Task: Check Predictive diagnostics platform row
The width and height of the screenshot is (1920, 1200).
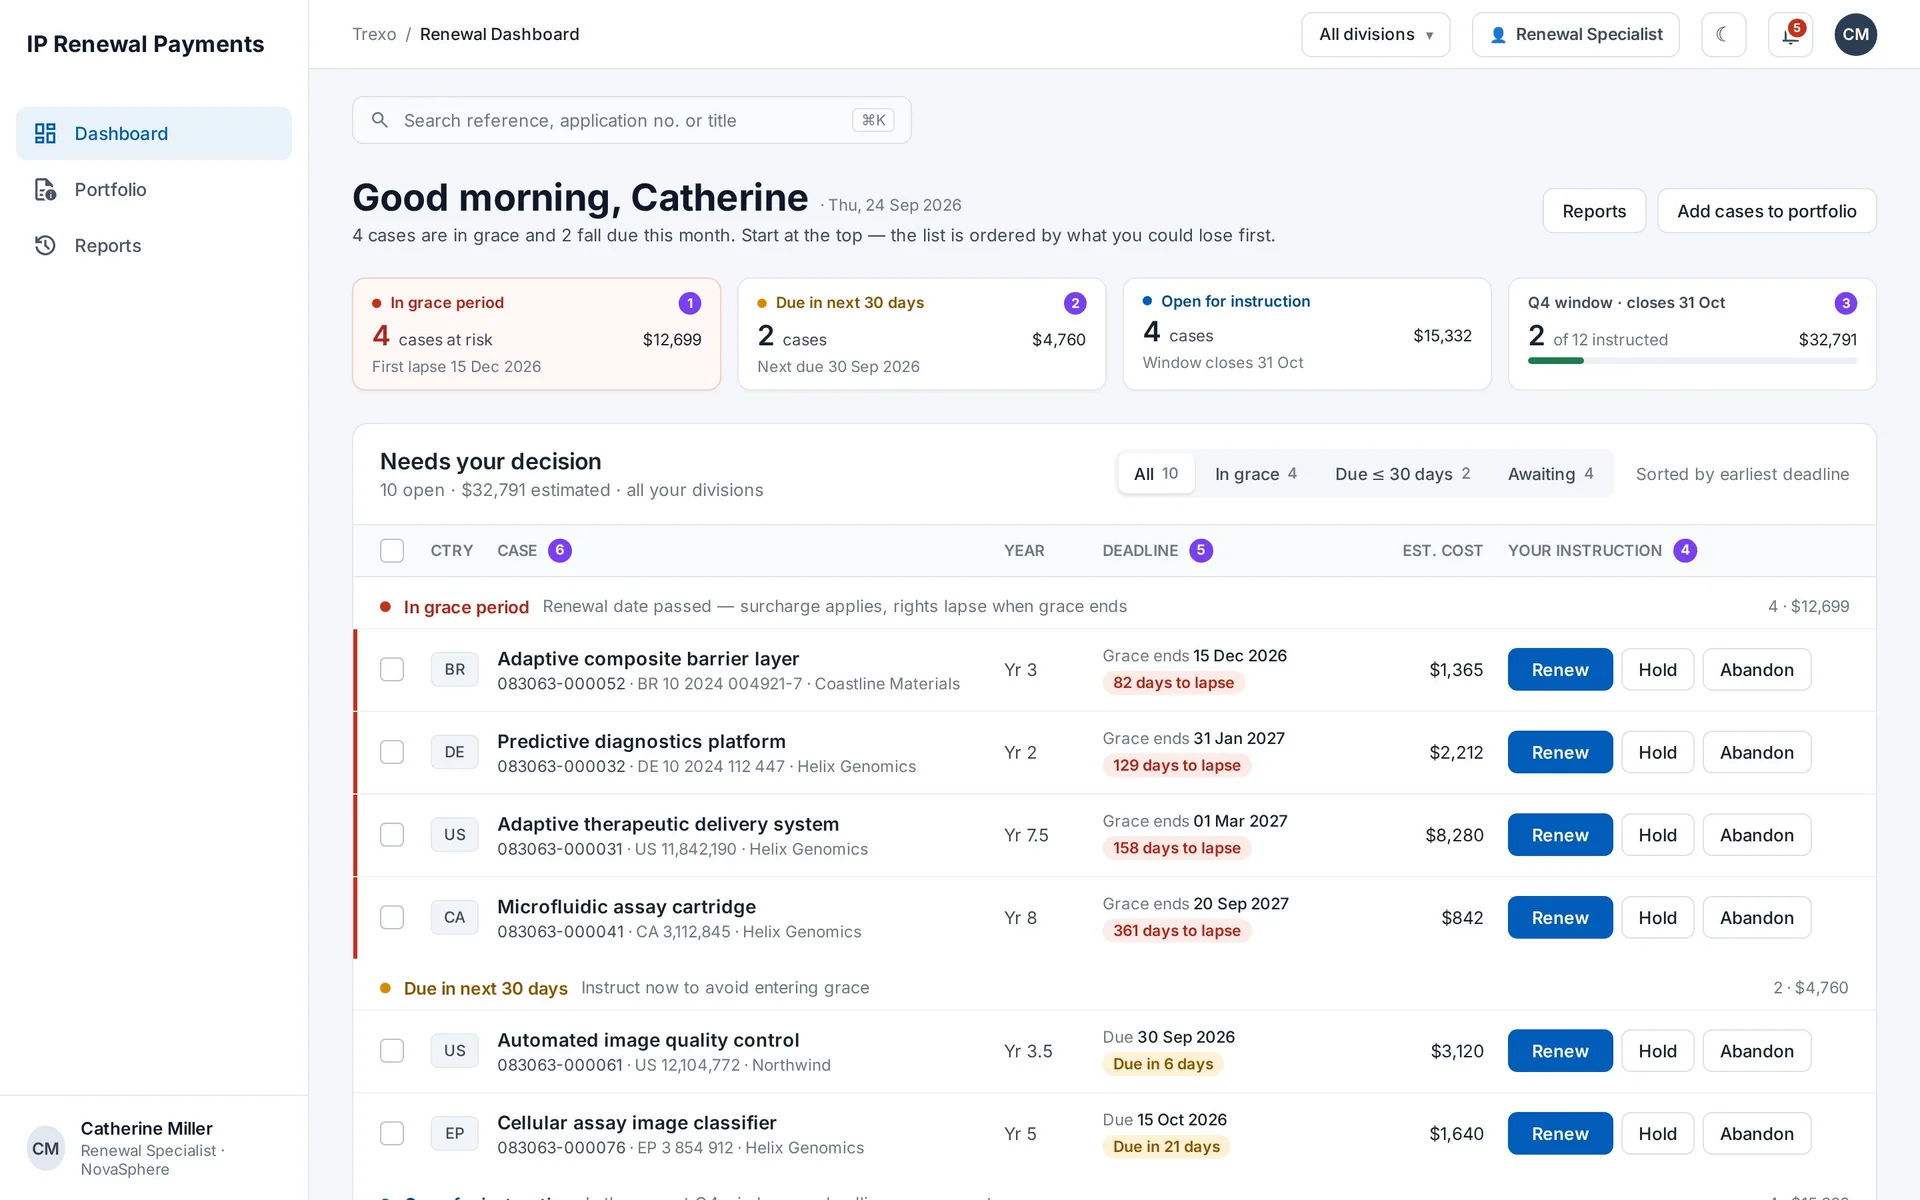Action: [392, 752]
